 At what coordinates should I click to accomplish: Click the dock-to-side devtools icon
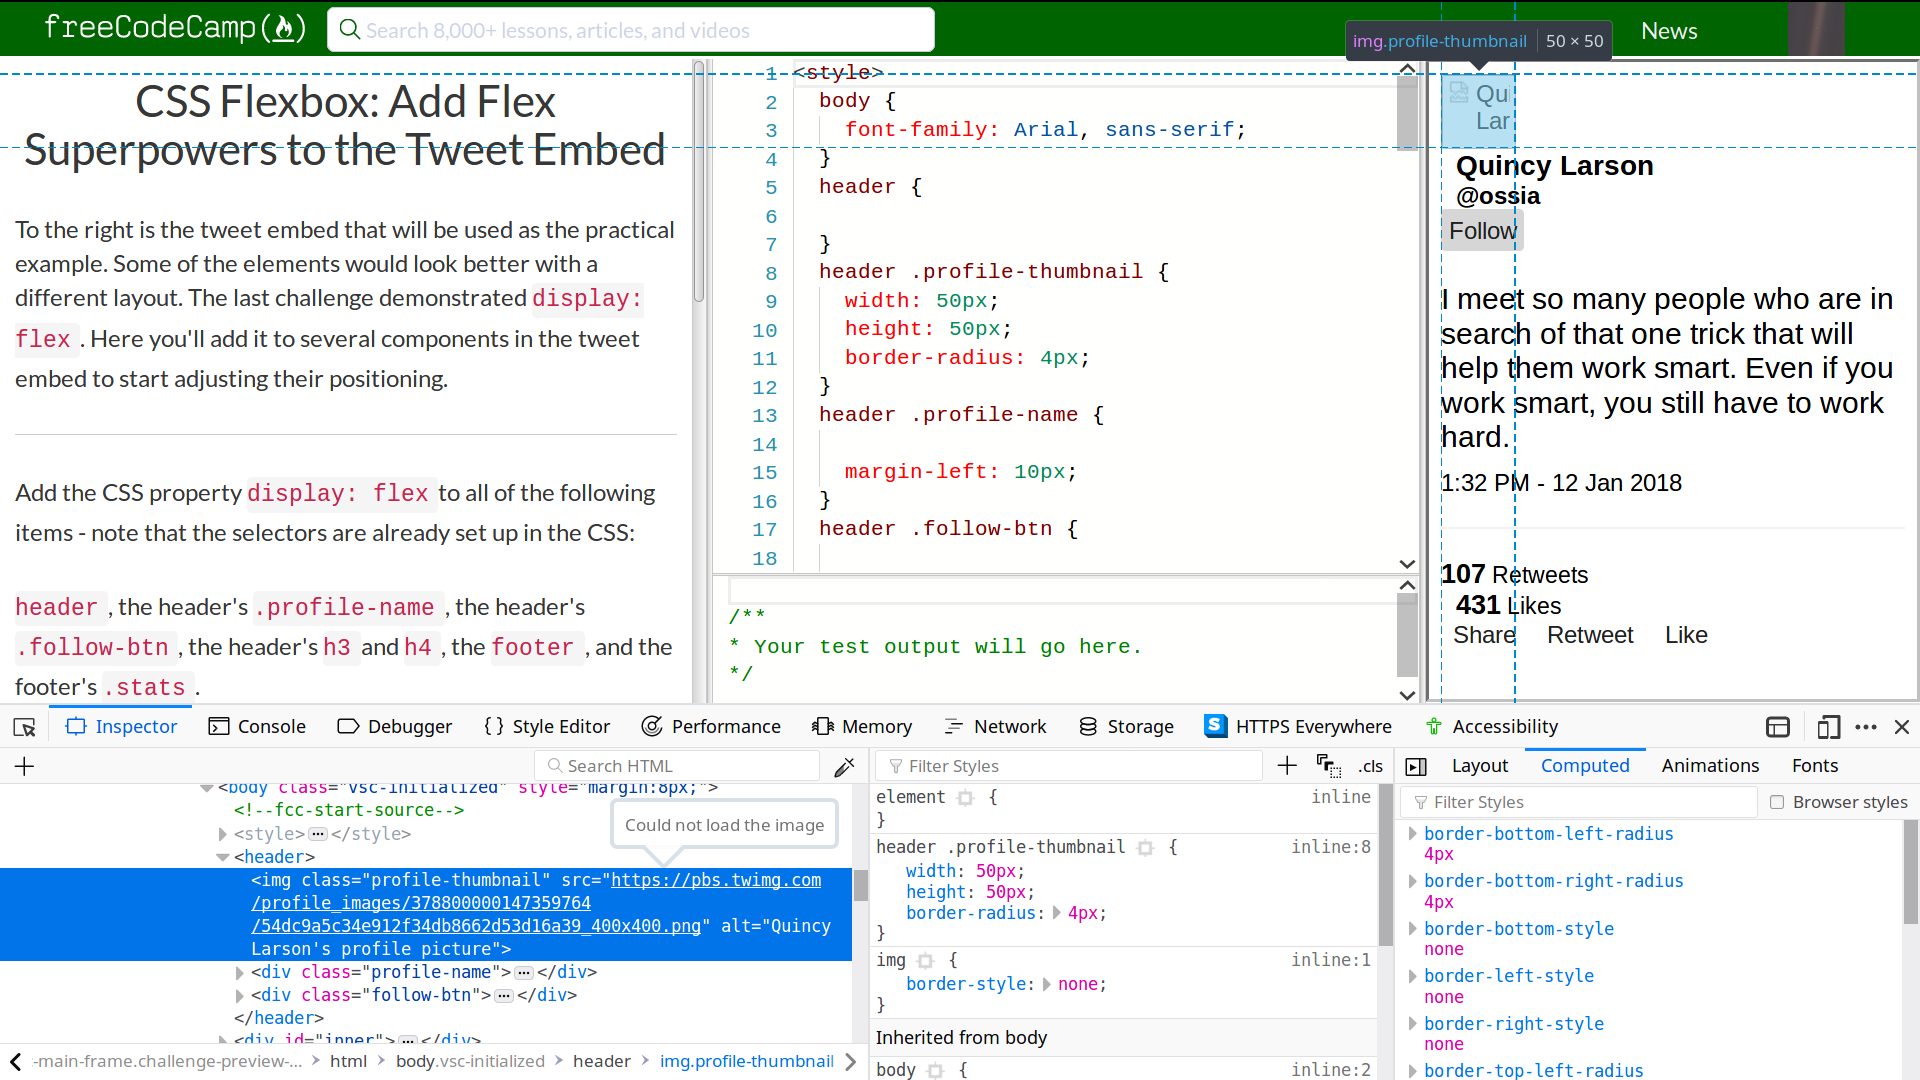1778,727
